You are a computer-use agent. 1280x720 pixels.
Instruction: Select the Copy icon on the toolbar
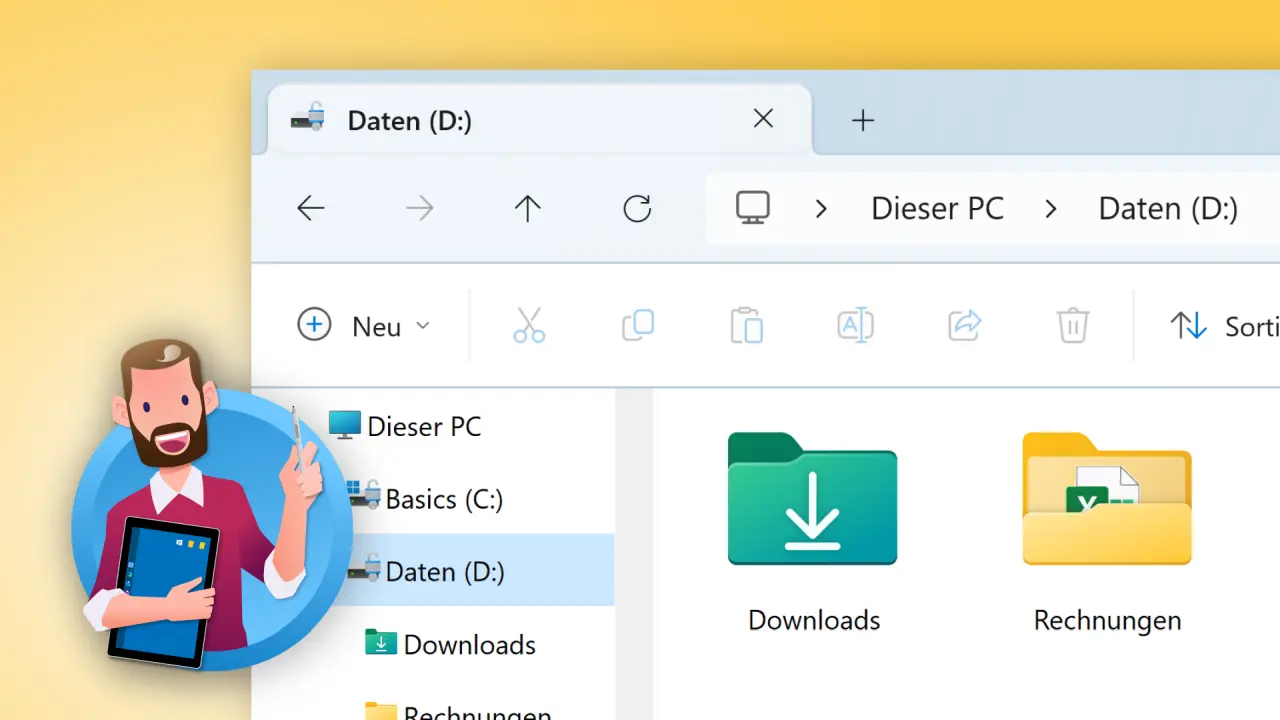(x=638, y=325)
